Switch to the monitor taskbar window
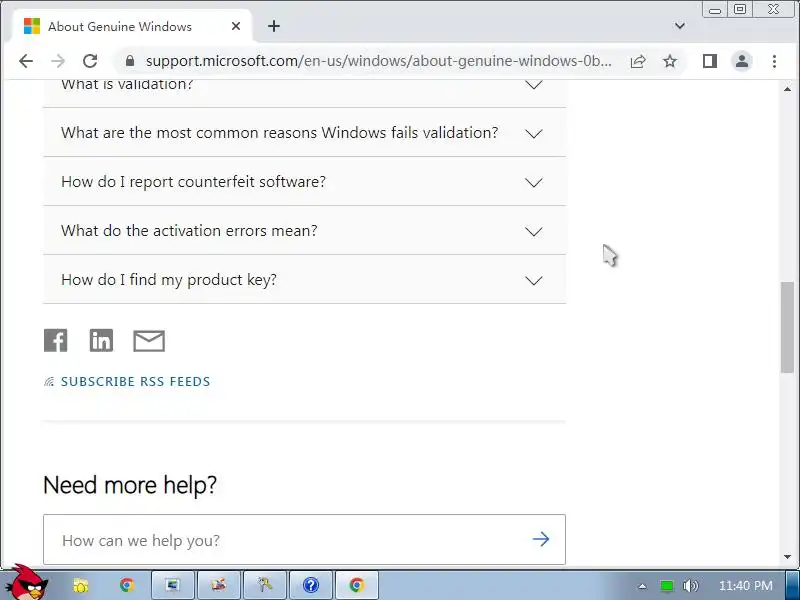This screenshot has height=600, width=800. [172, 585]
